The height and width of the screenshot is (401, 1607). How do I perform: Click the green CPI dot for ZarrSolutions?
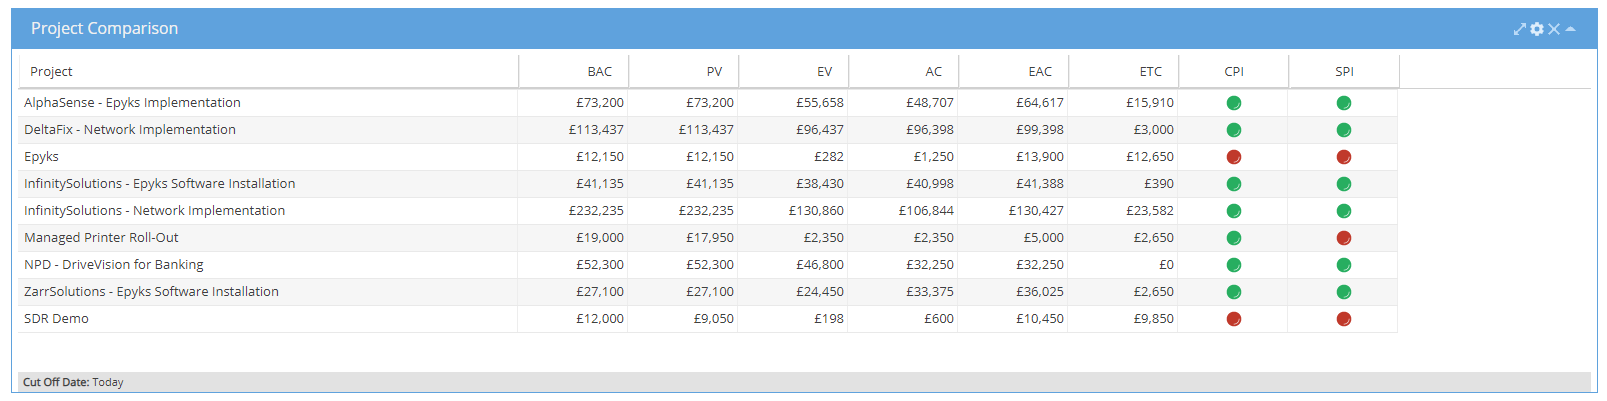(1234, 292)
